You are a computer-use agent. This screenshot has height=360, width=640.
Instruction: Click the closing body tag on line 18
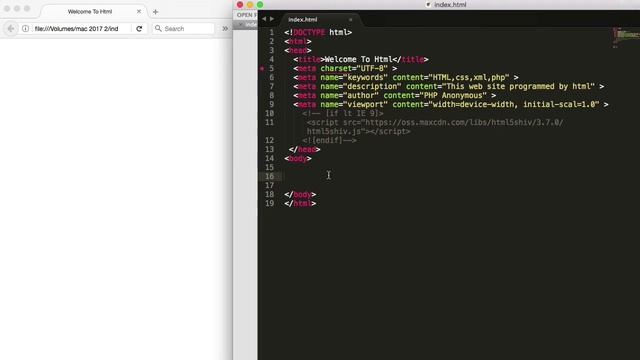click(300, 195)
